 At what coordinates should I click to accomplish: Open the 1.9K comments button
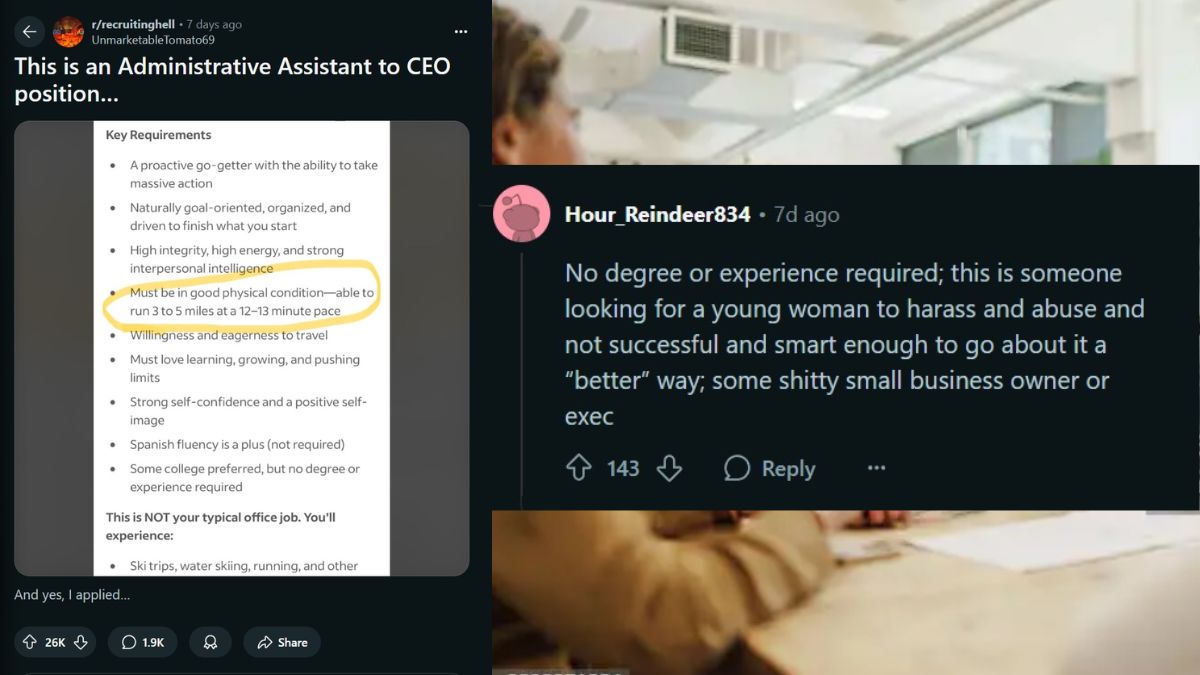click(x=142, y=642)
